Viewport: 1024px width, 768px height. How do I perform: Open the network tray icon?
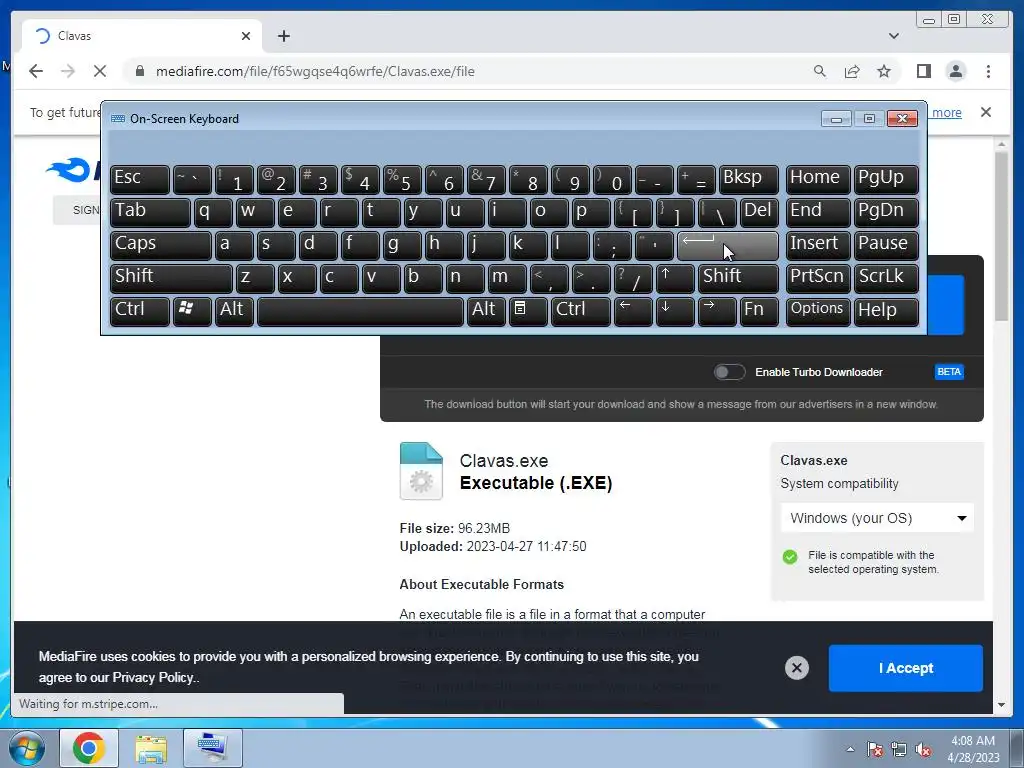[899, 749]
